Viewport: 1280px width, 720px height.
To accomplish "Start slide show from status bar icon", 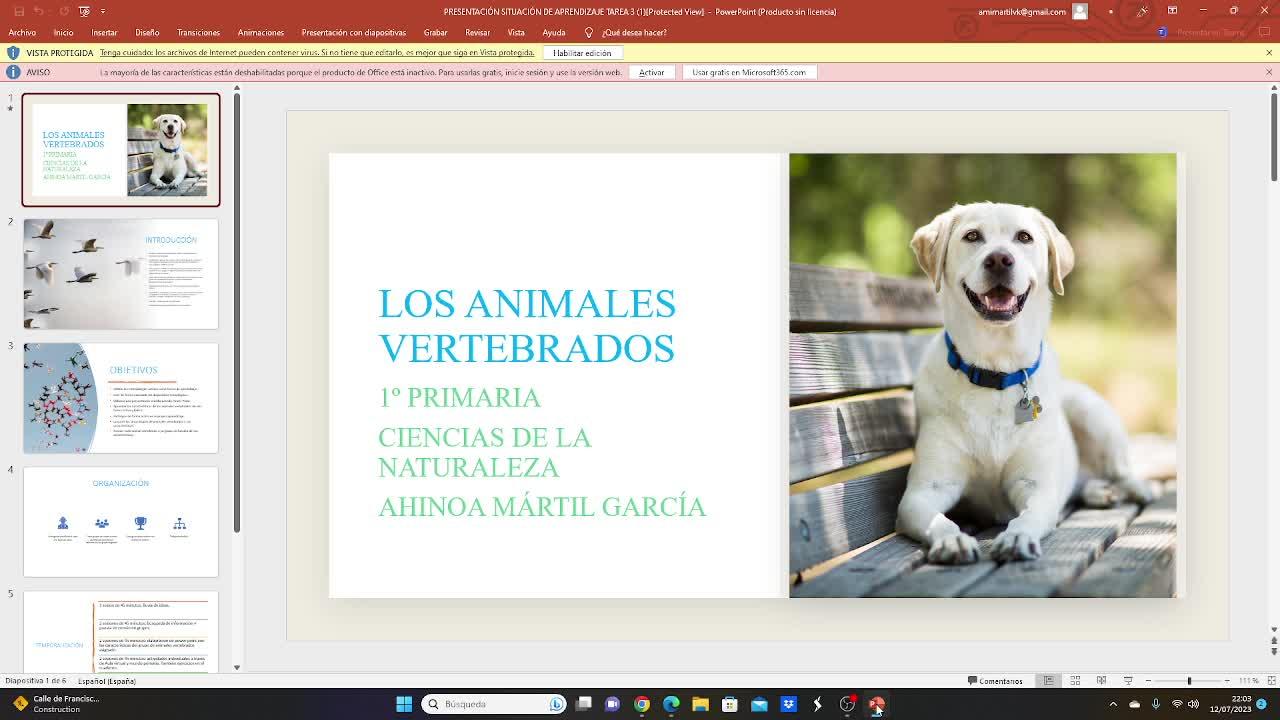I will pos(1128,681).
